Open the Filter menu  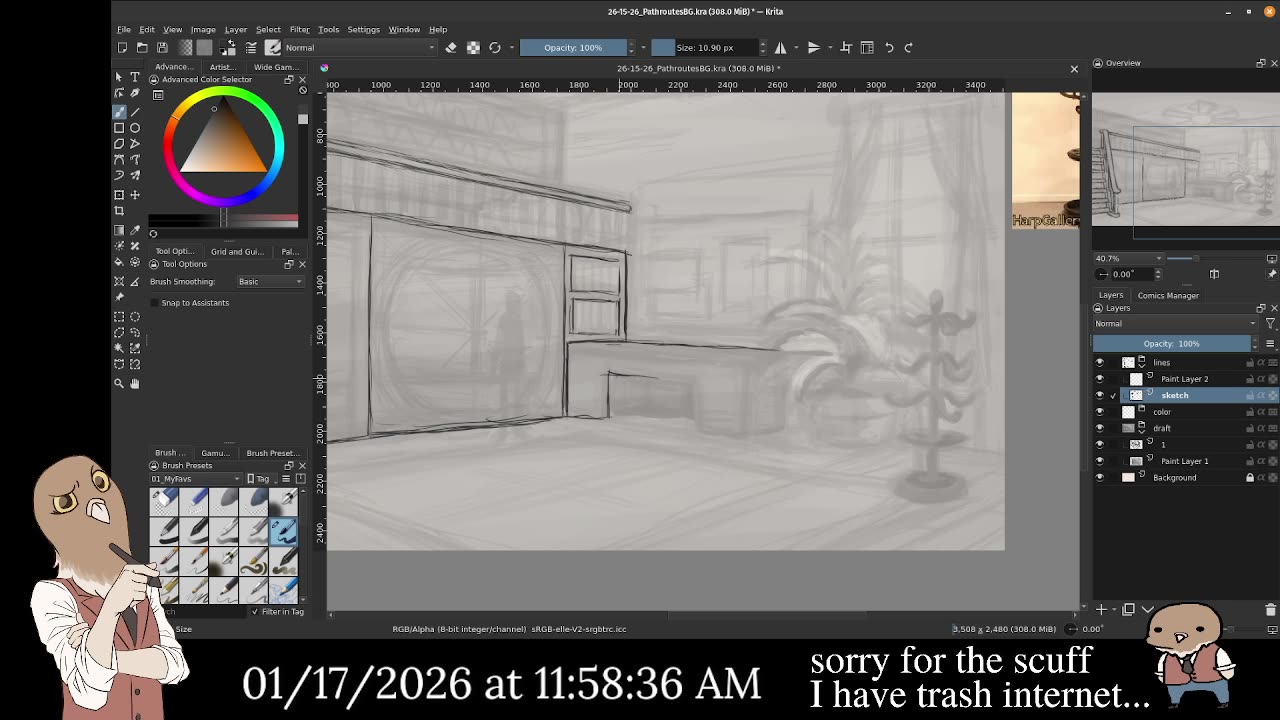[x=299, y=29]
